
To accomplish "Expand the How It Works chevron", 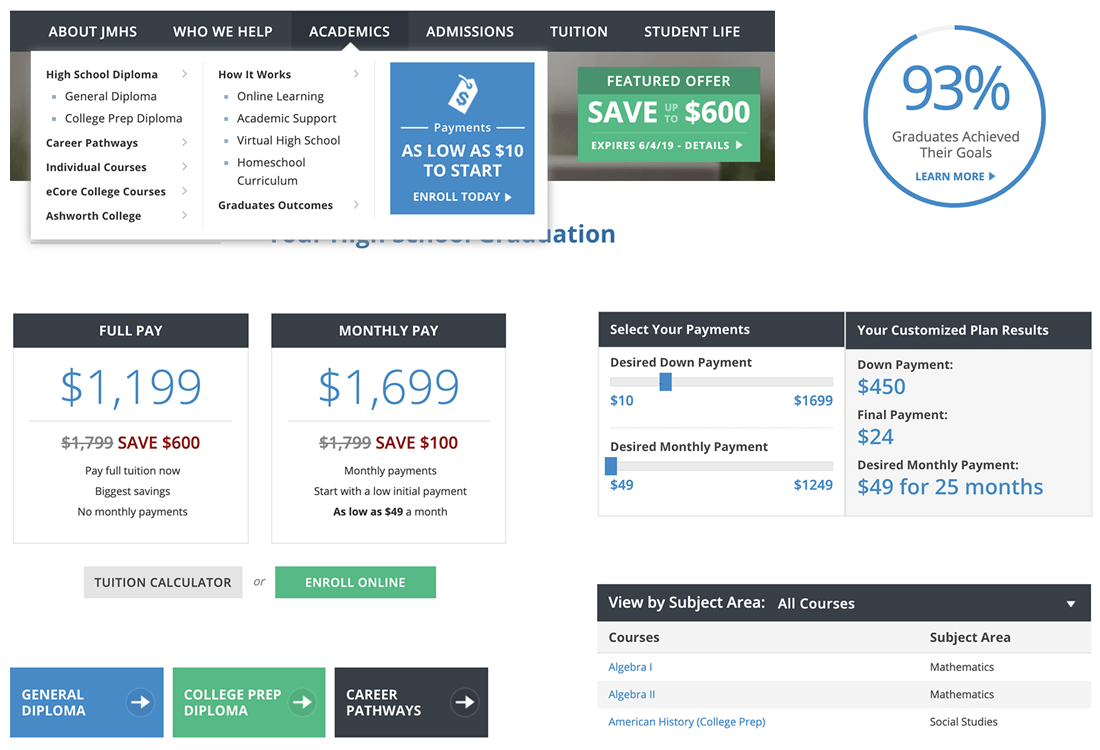I will coord(356,74).
